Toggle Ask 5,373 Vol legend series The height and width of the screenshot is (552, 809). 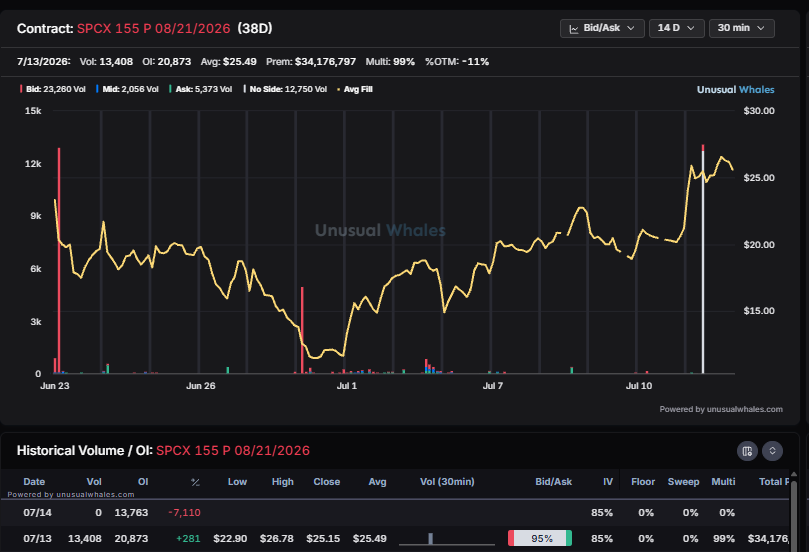201,89
